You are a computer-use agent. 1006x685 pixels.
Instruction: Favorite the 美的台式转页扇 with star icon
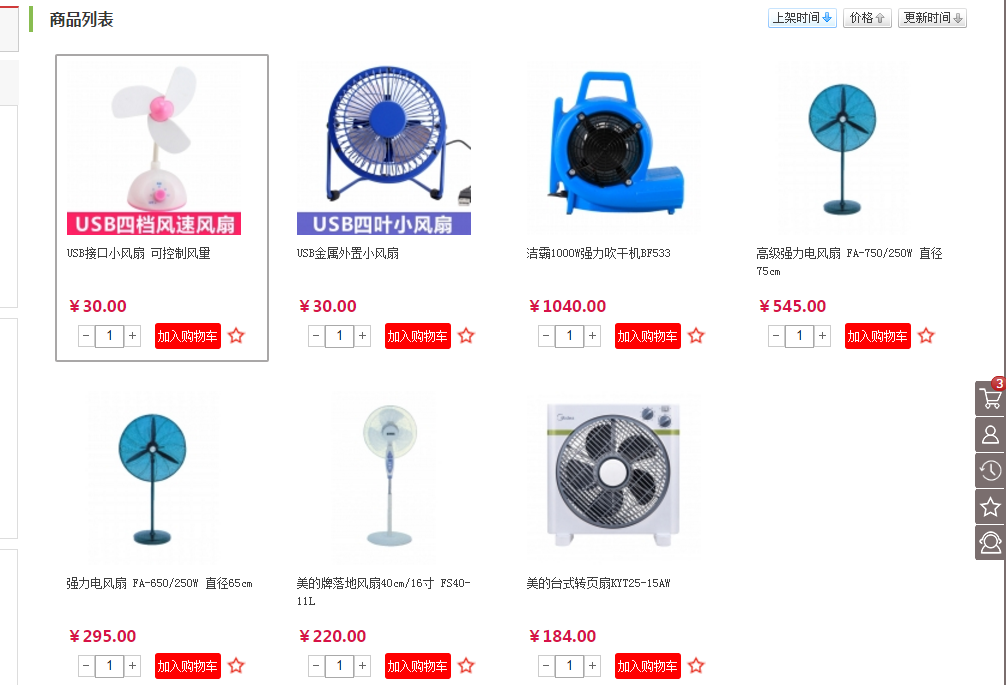[x=696, y=666]
